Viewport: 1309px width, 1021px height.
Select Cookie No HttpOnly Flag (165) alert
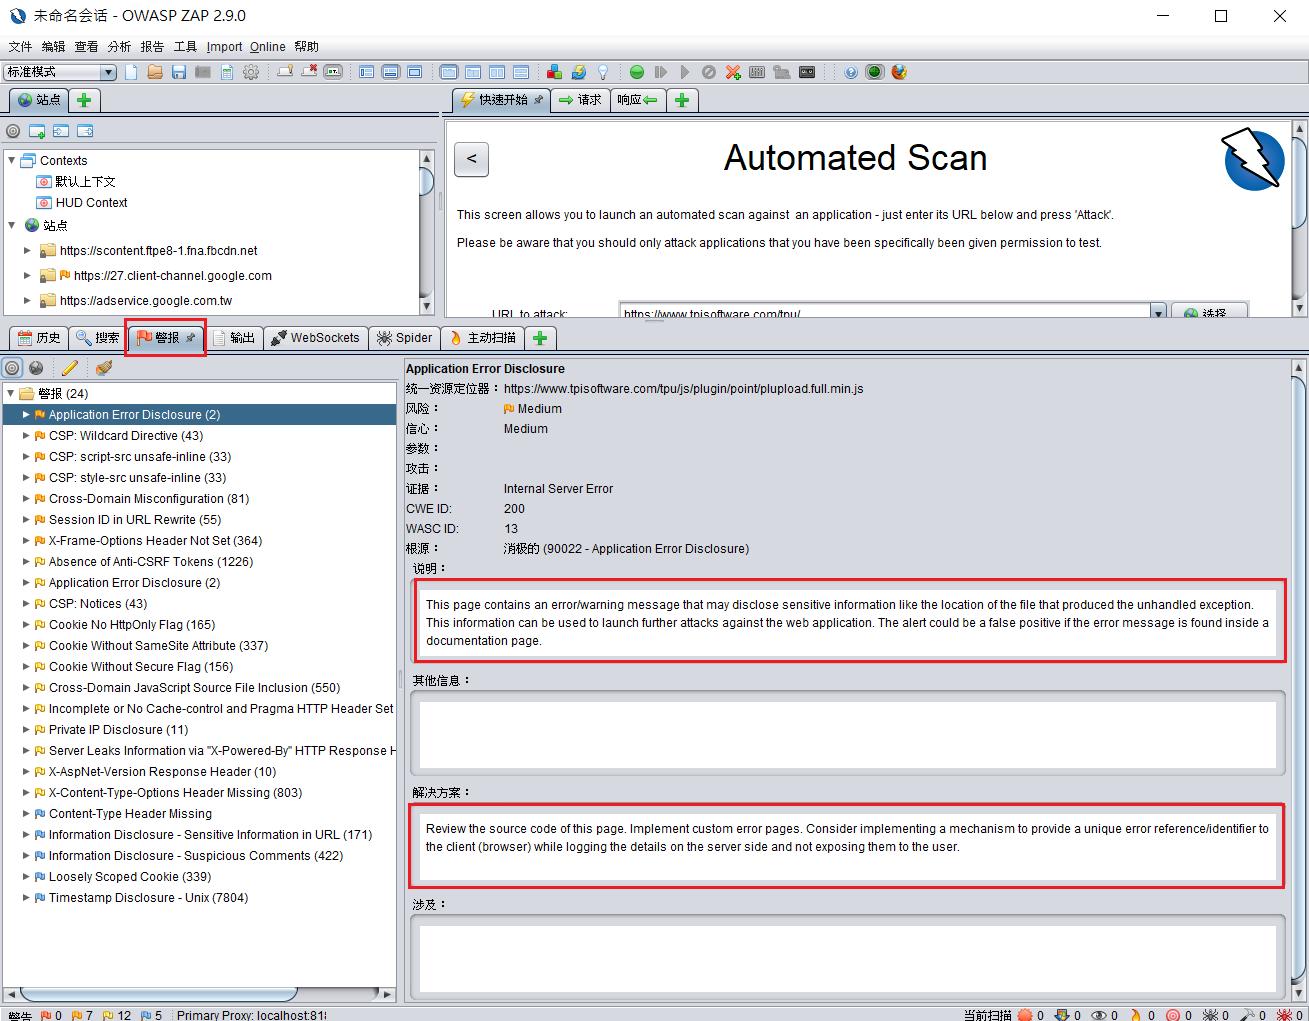[132, 625]
